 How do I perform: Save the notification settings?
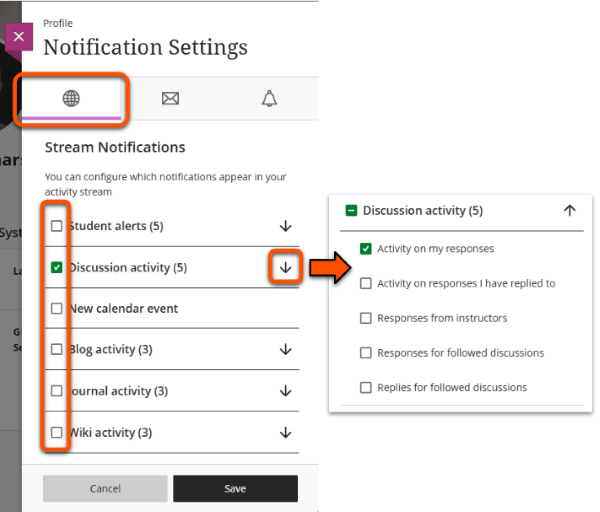coord(235,489)
